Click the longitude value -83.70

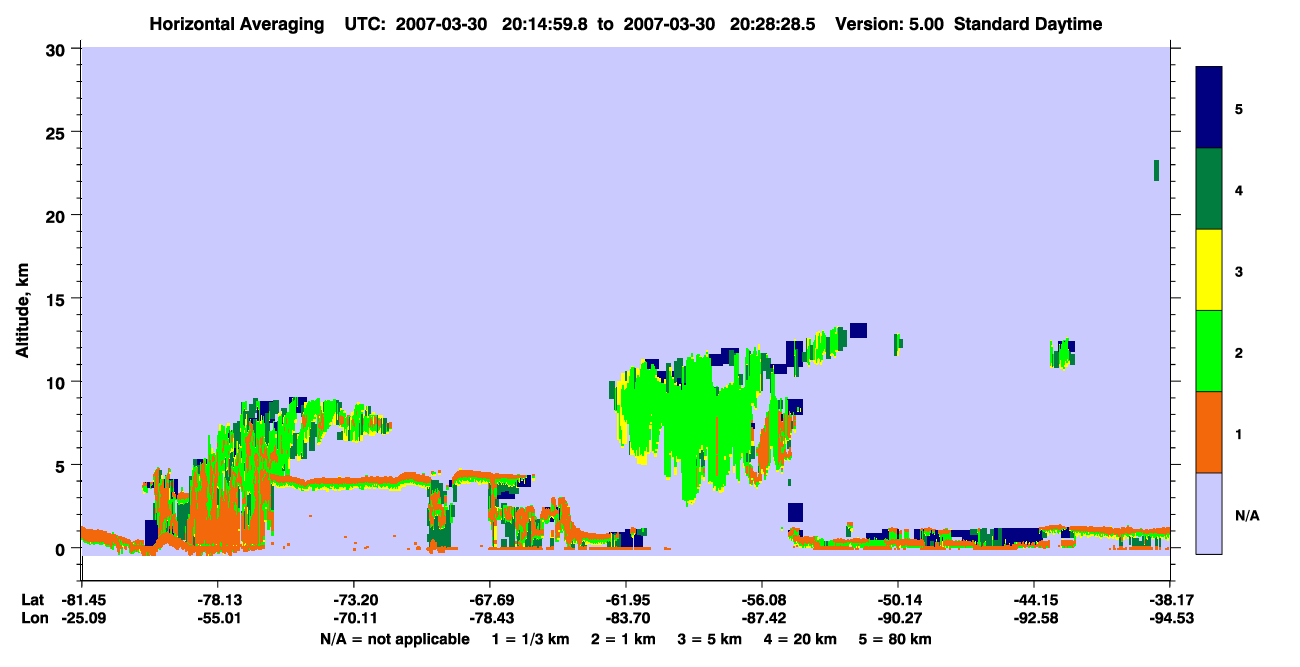(x=626, y=619)
